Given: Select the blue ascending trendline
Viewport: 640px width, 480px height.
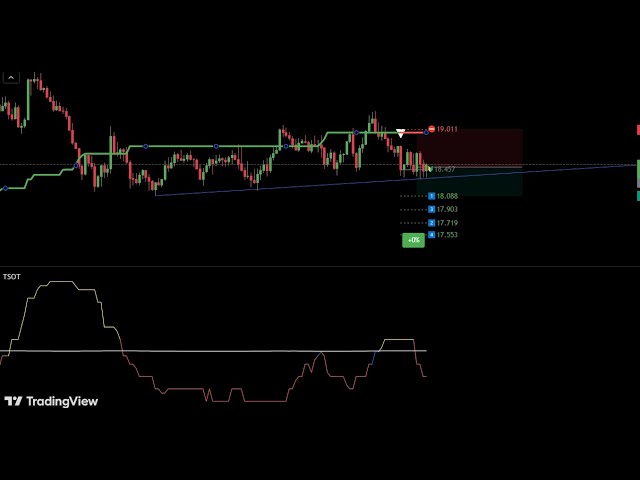Looking at the screenshot, I should coord(396,180).
